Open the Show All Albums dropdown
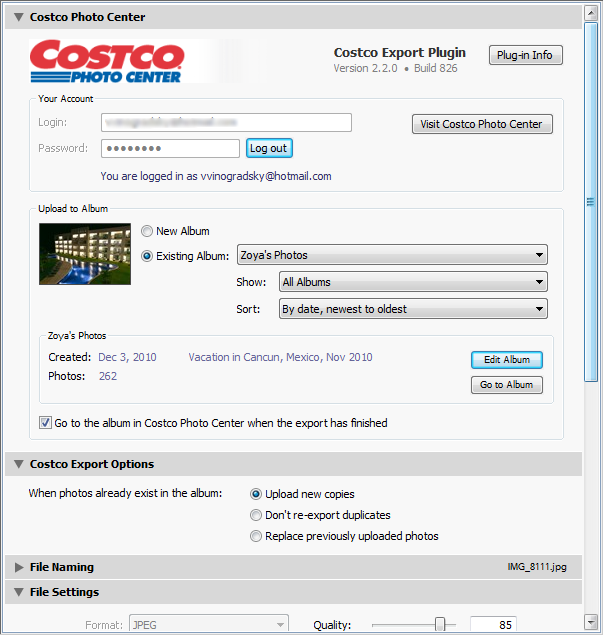The width and height of the screenshot is (603, 635). click(413, 282)
